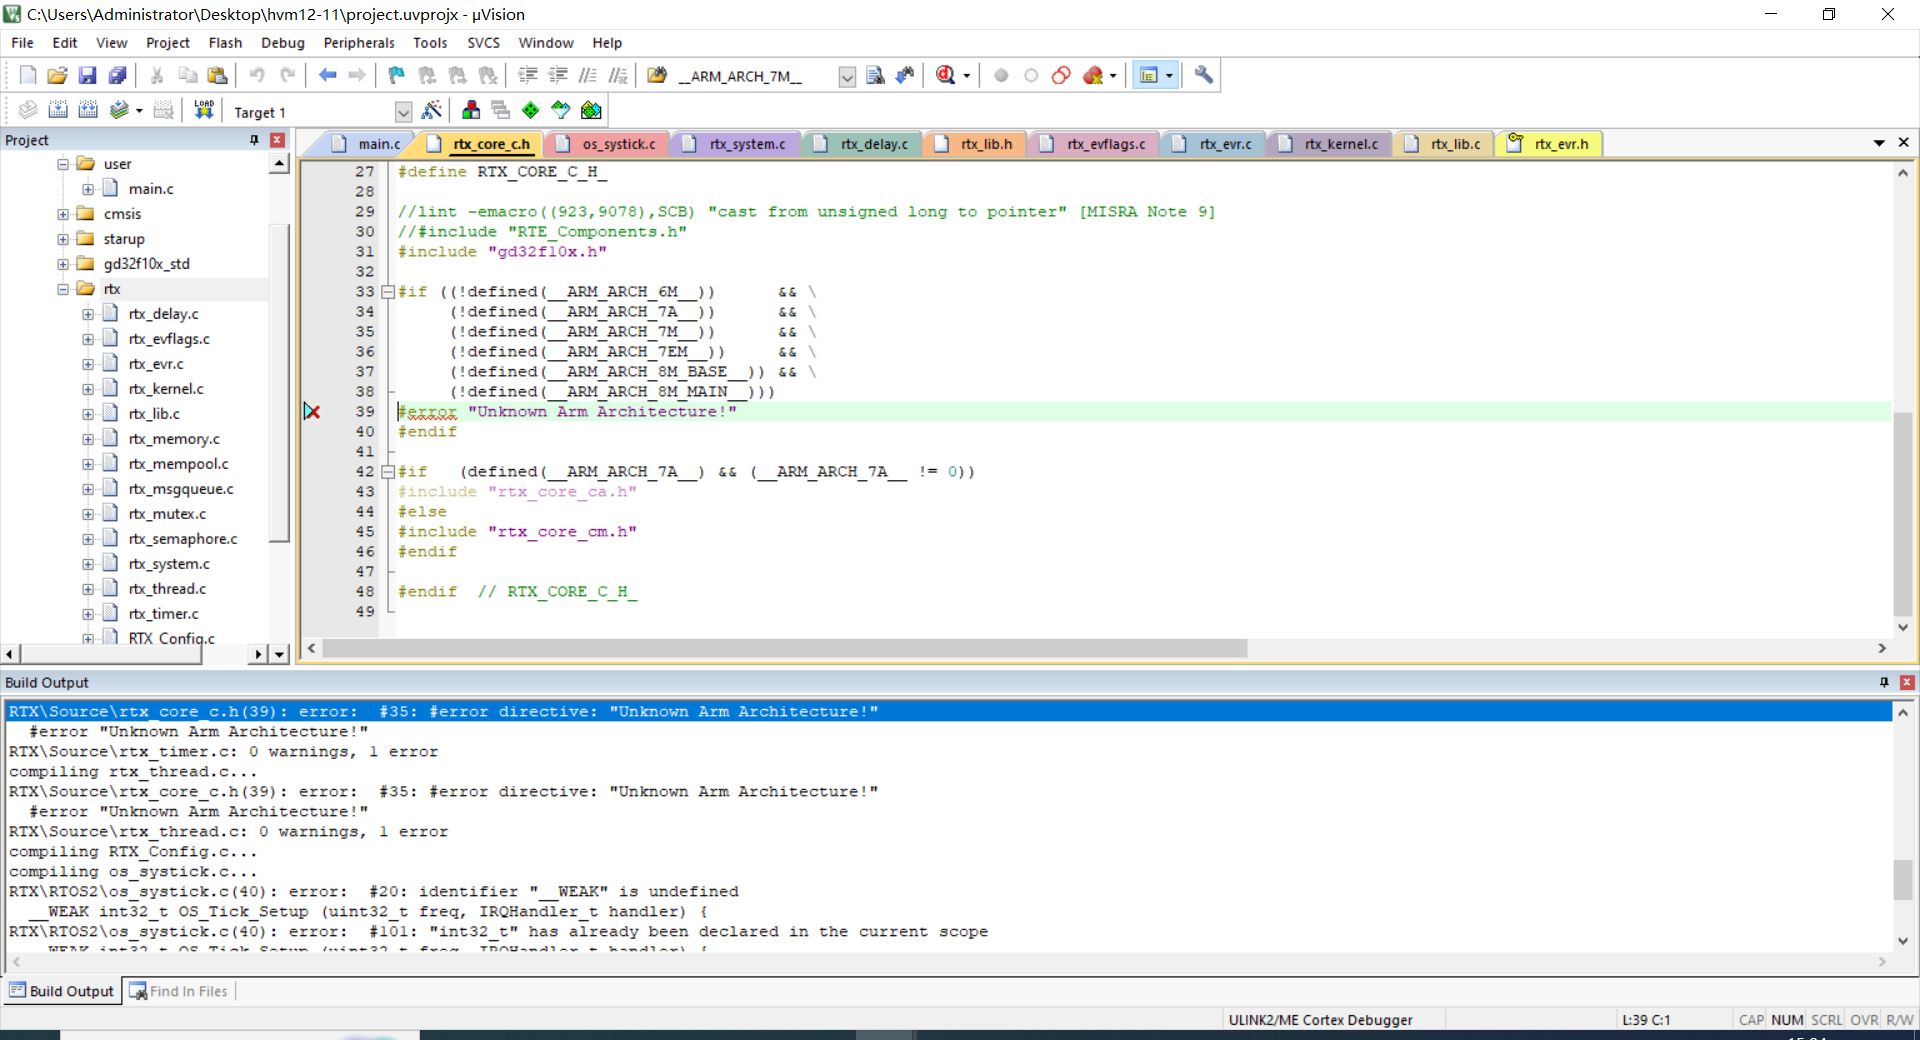Viewport: 1920px width, 1040px height.
Task: Expand the gd32f10x_std folder
Action: [63, 264]
